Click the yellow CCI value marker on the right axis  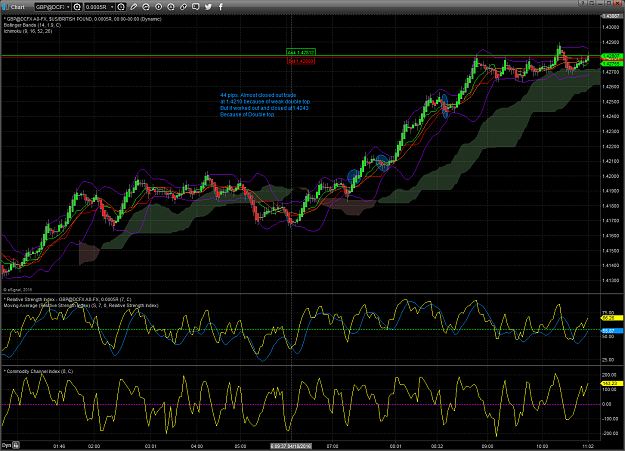[611, 383]
